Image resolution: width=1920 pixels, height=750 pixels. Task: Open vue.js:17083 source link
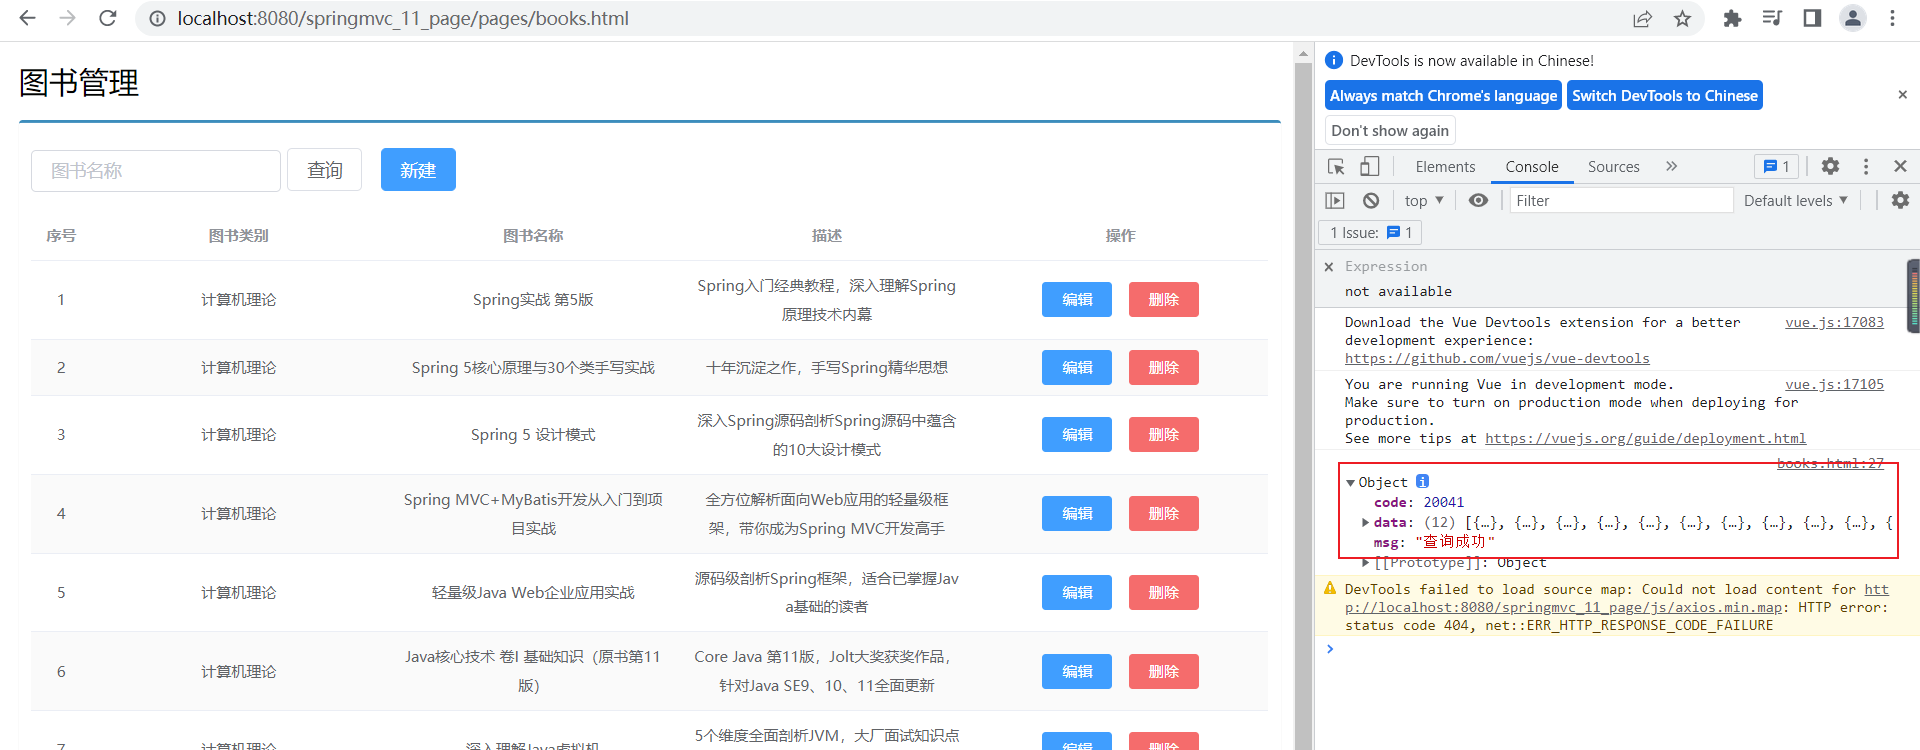1834,323
